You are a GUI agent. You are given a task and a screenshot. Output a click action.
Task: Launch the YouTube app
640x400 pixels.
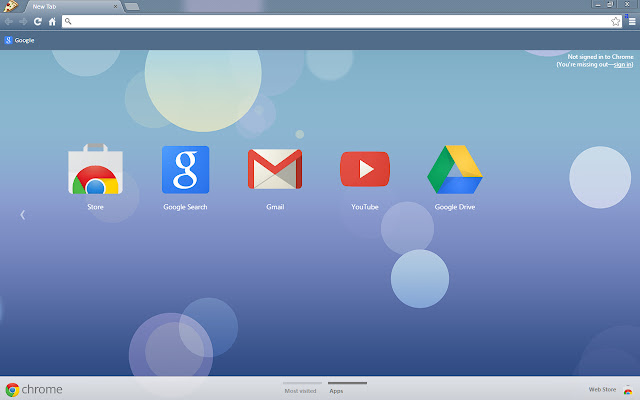tap(365, 169)
